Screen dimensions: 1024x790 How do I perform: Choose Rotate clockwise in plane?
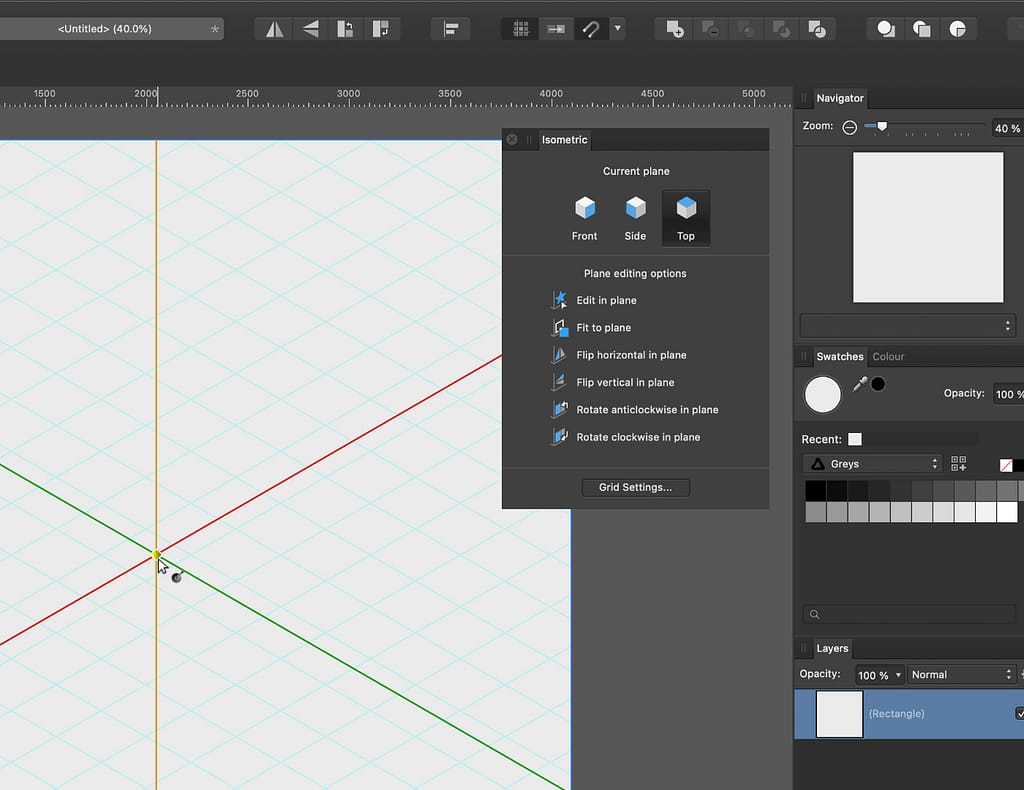(x=638, y=437)
